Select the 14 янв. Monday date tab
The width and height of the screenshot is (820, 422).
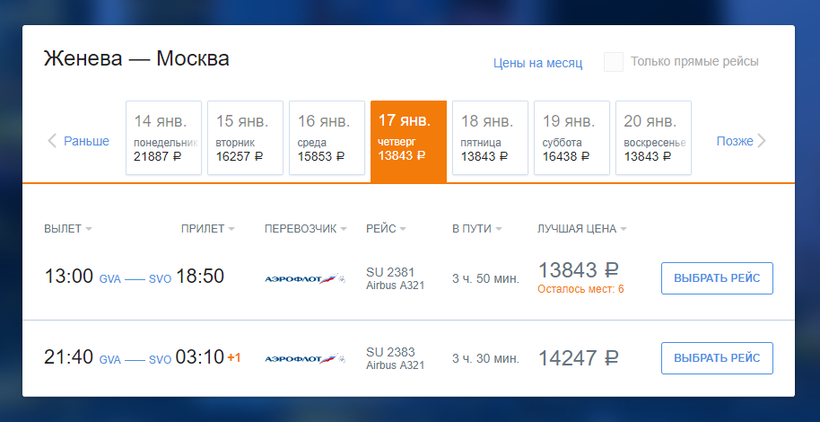tap(164, 138)
